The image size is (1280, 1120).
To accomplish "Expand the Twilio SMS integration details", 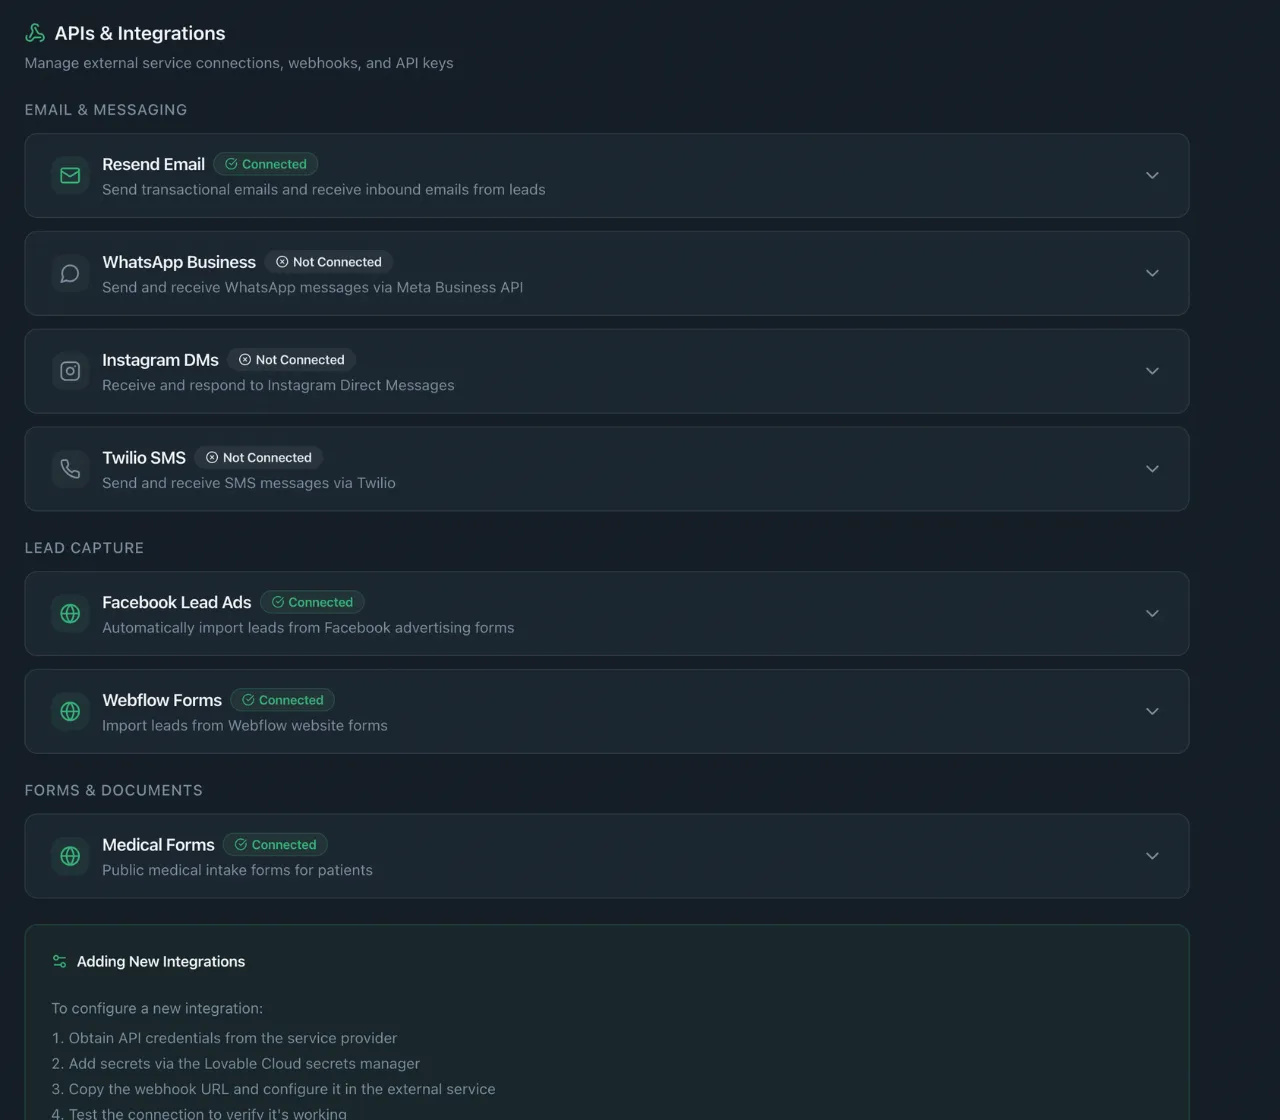I will [x=1152, y=468].
